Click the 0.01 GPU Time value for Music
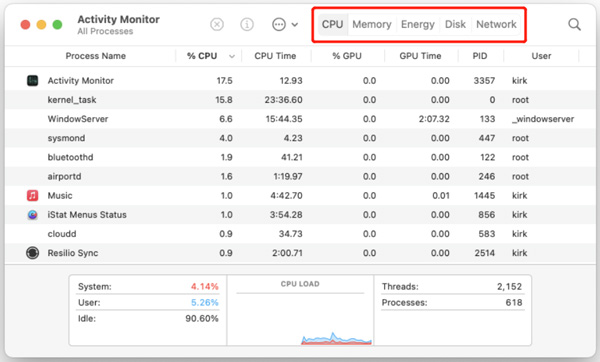The image size is (600, 362). coord(441,196)
